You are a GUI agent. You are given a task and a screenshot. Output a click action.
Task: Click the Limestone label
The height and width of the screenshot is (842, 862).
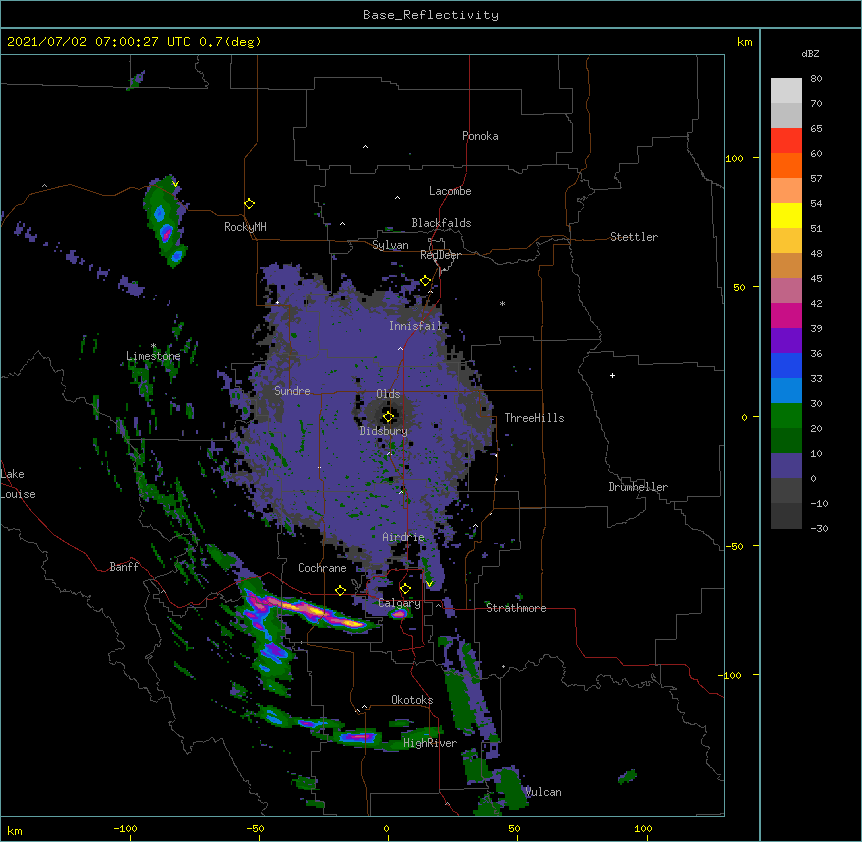point(153,356)
